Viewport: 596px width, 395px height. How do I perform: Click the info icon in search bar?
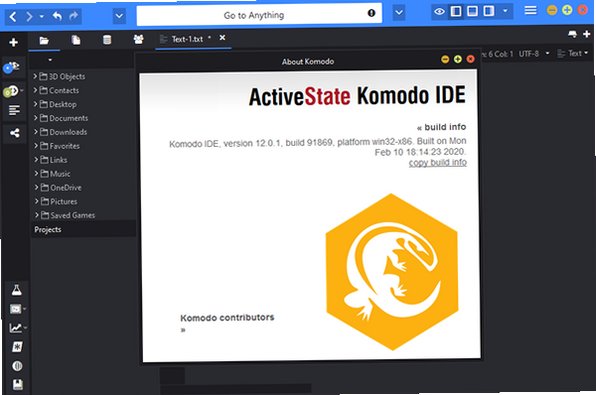click(371, 13)
